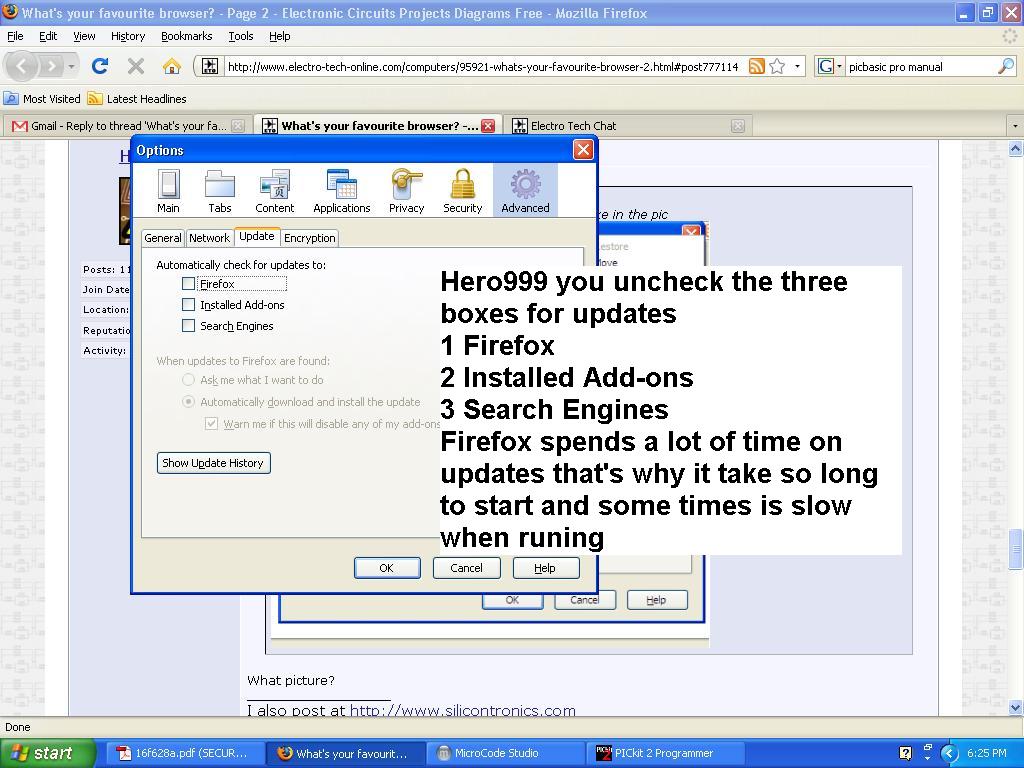Switch to the General sub-tab

point(163,238)
